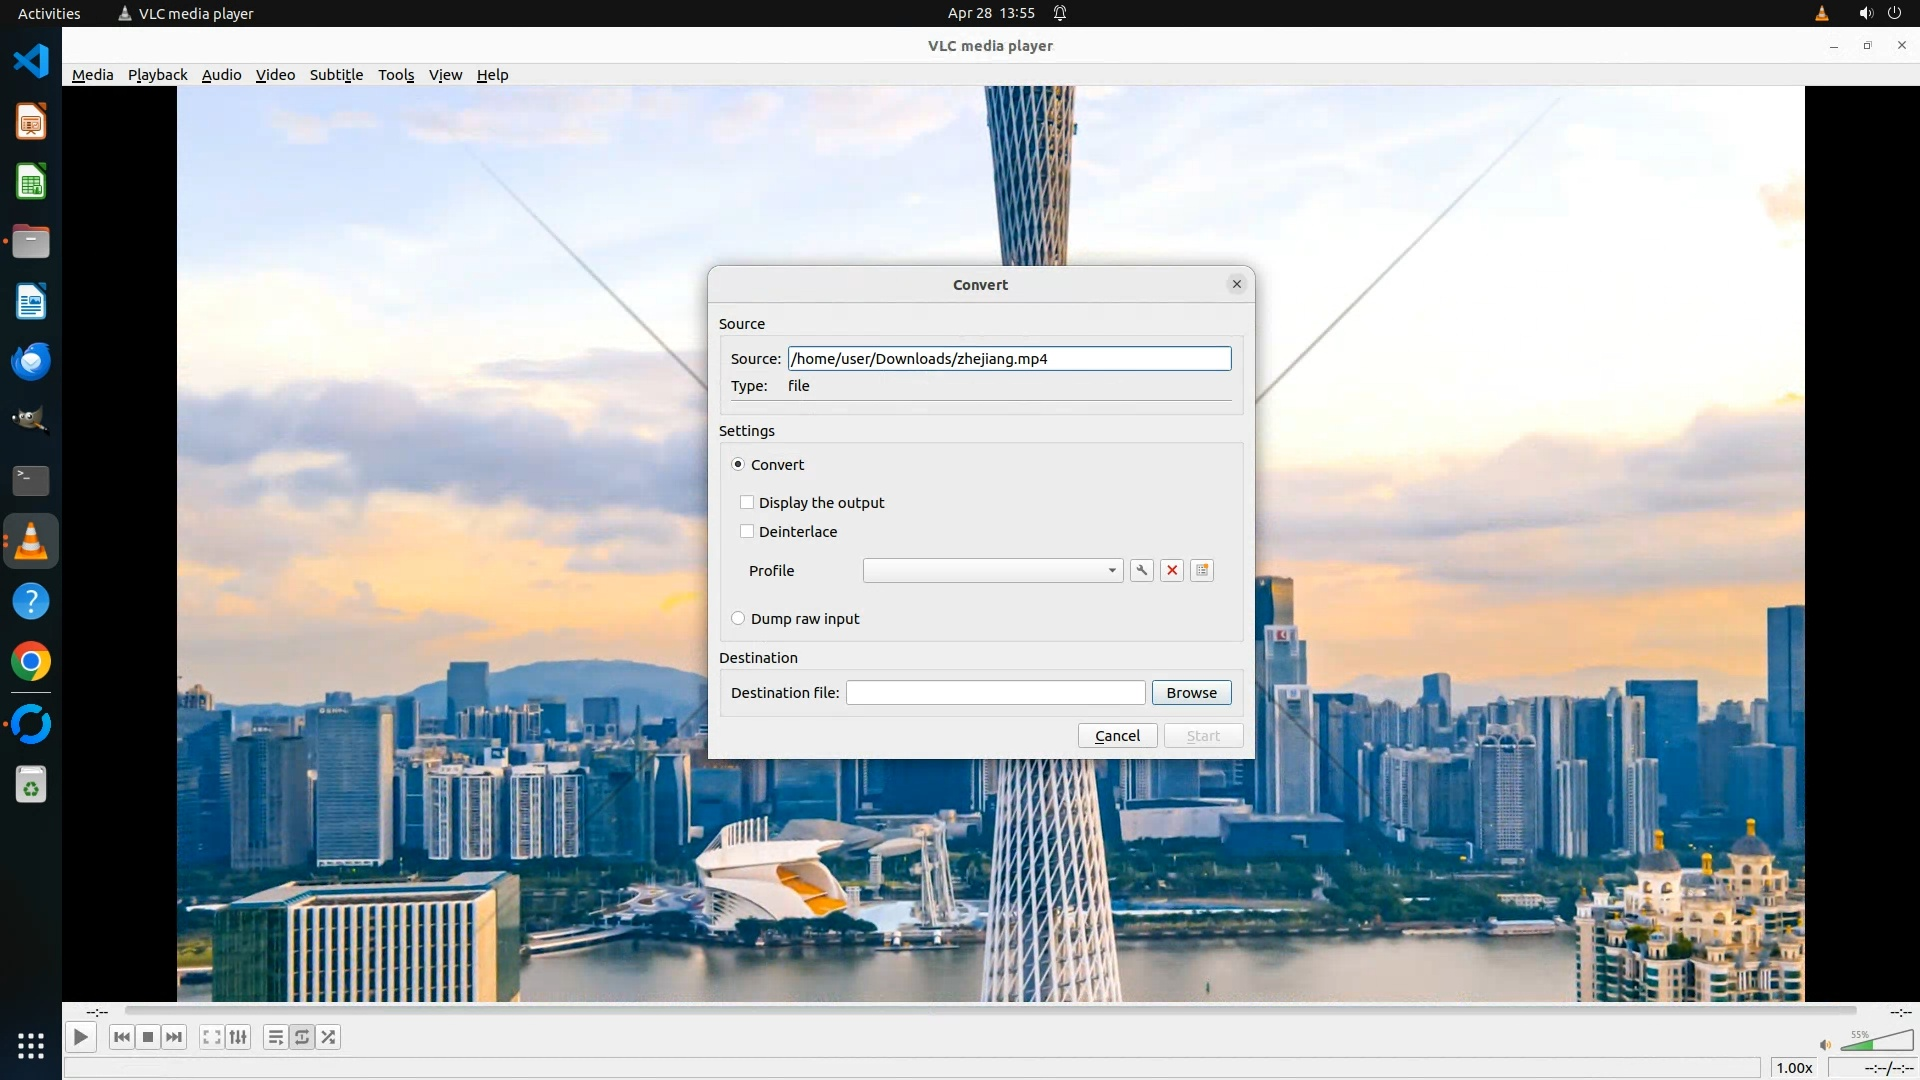This screenshot has height=1080, width=1920.
Task: Open the Tools menu
Action: tap(395, 74)
